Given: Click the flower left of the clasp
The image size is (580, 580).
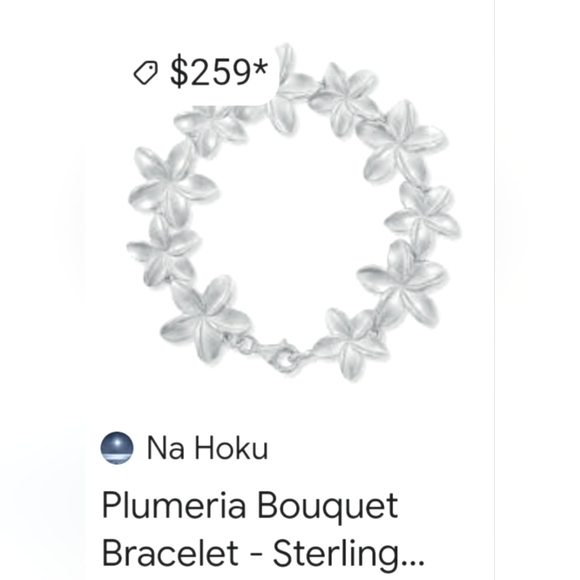Looking at the screenshot, I should coord(206,318).
